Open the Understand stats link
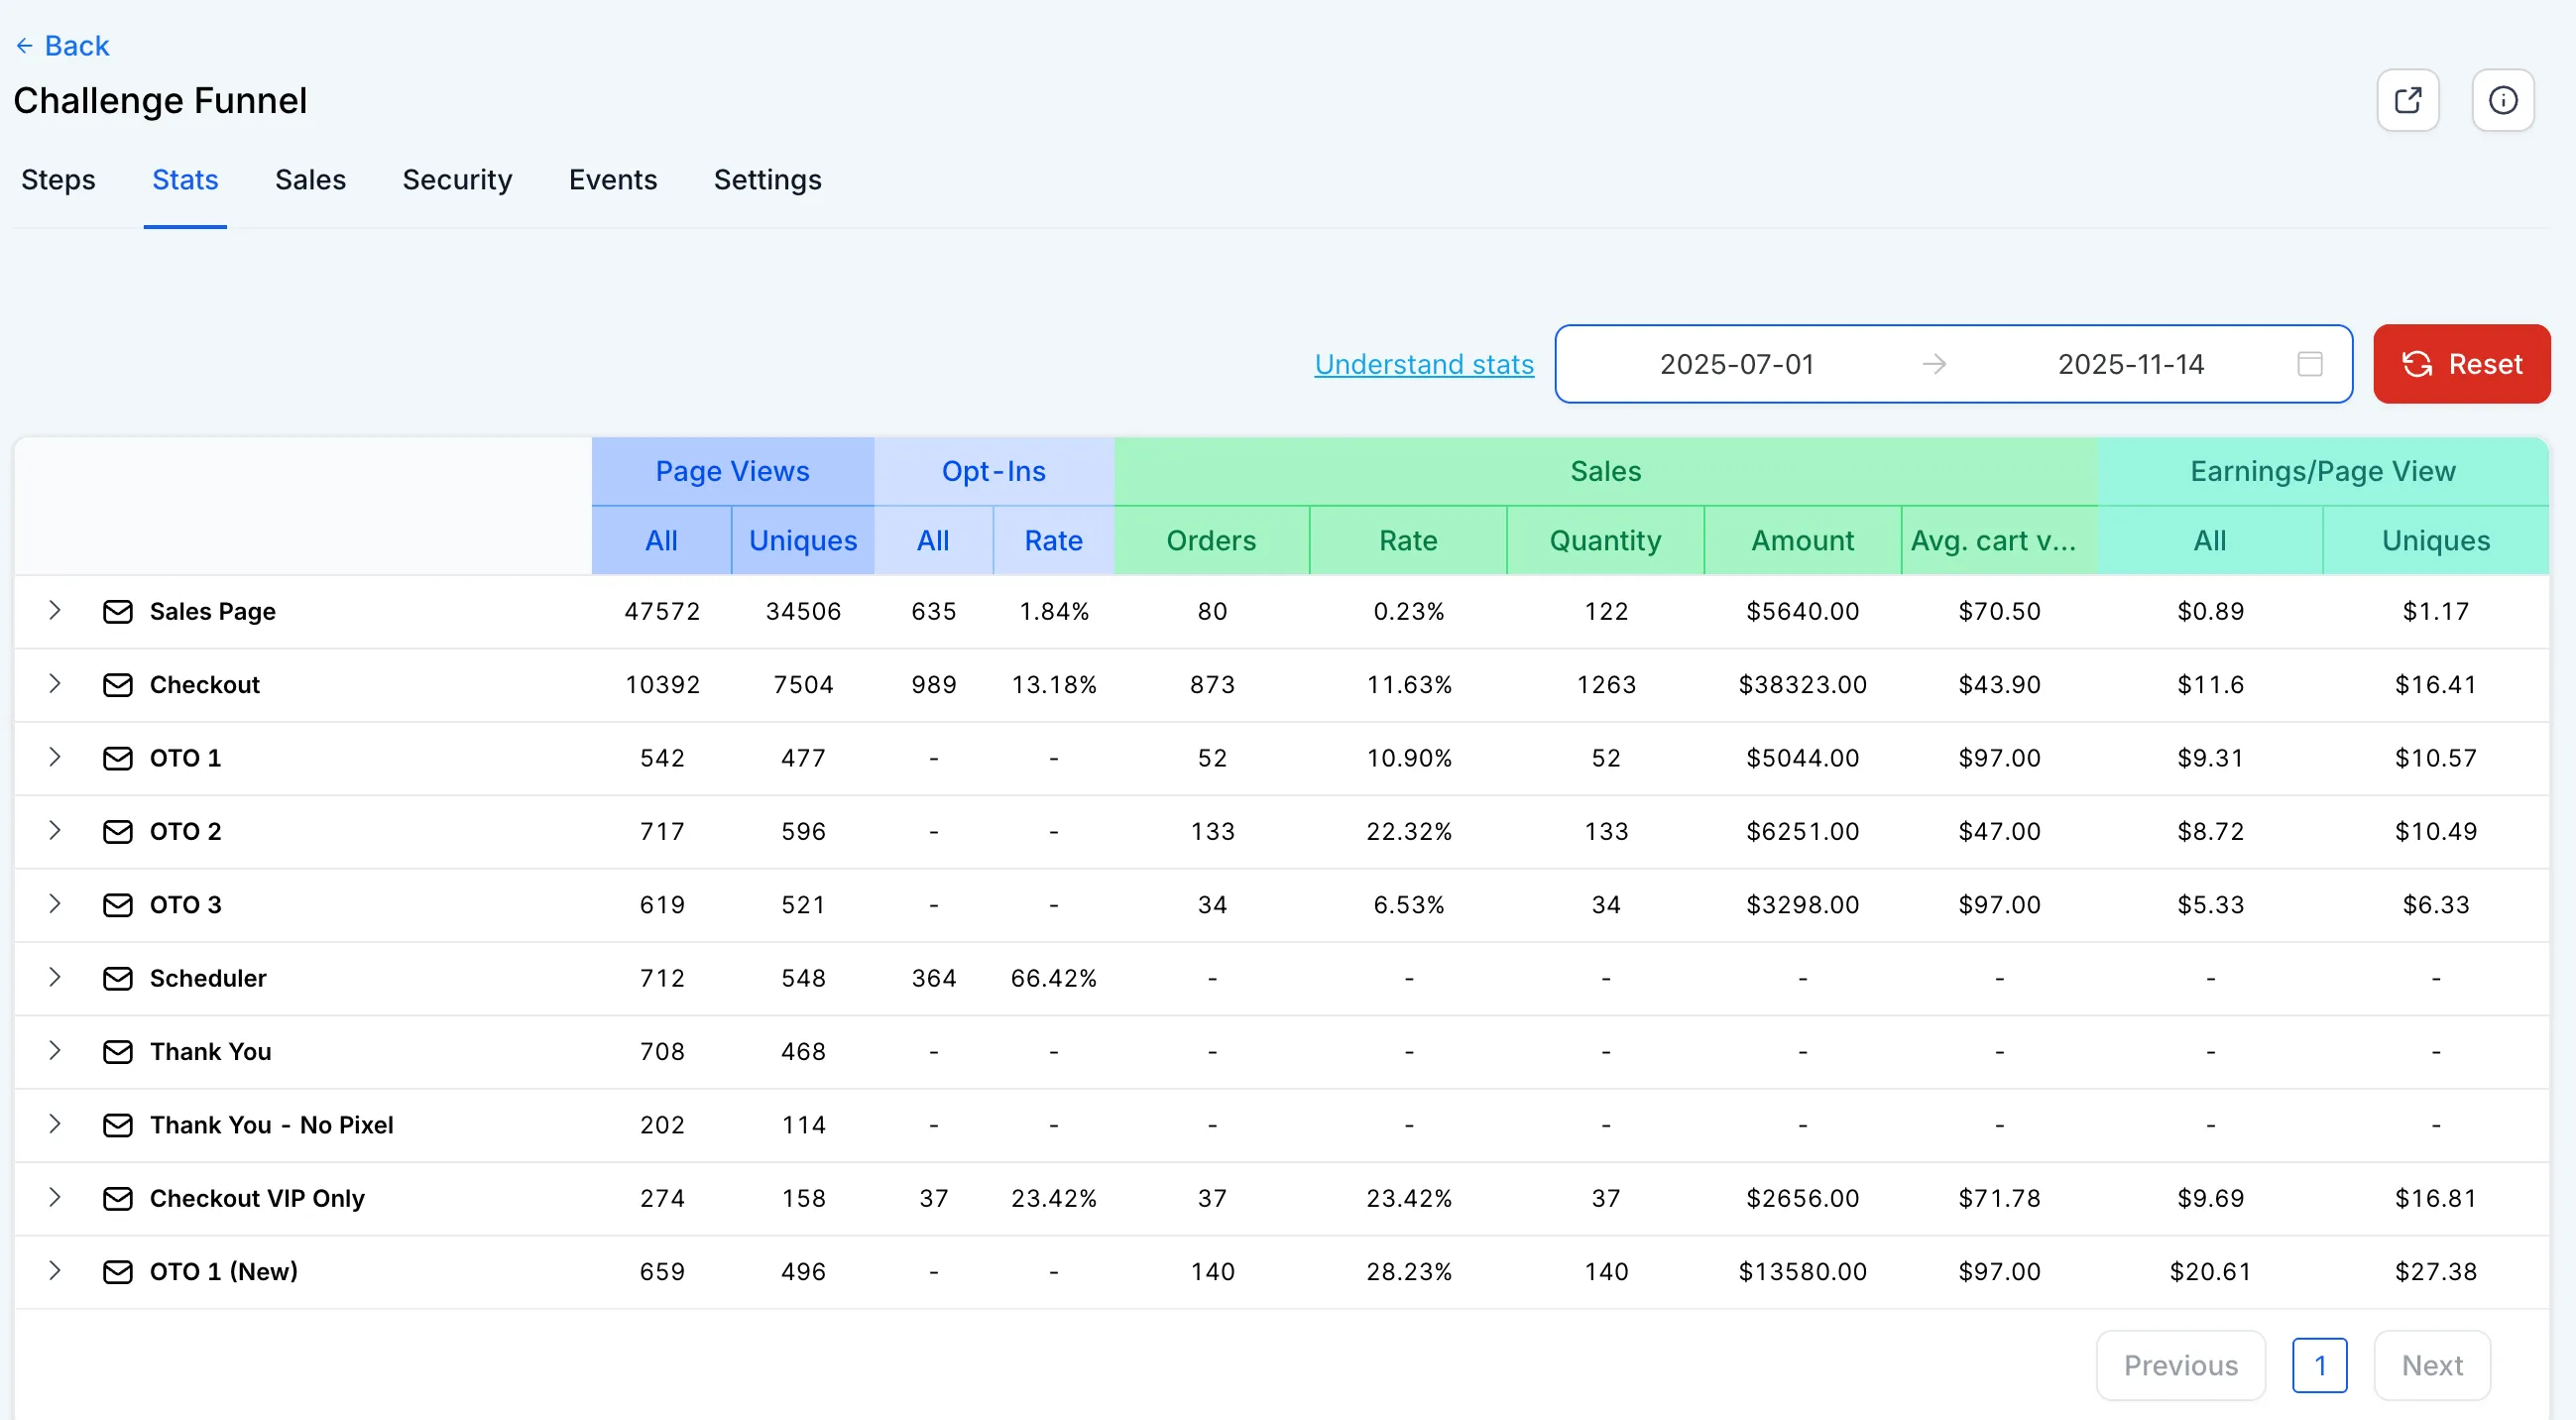The image size is (2576, 1420). pyautogui.click(x=1423, y=365)
